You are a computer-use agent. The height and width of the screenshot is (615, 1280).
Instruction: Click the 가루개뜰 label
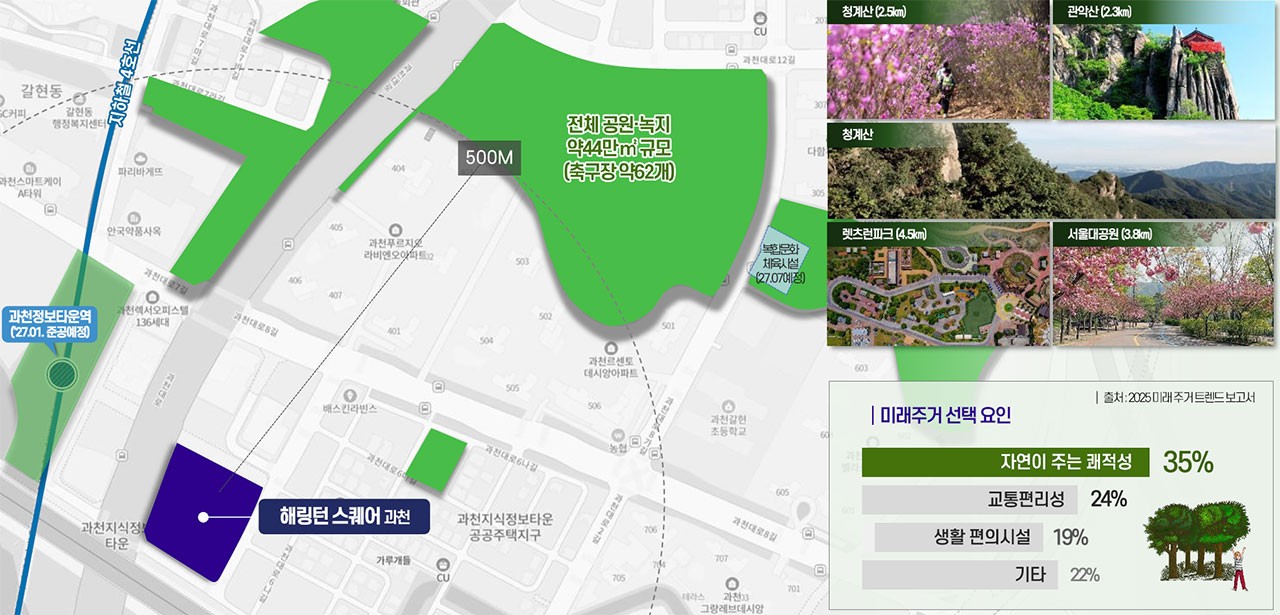click(394, 560)
